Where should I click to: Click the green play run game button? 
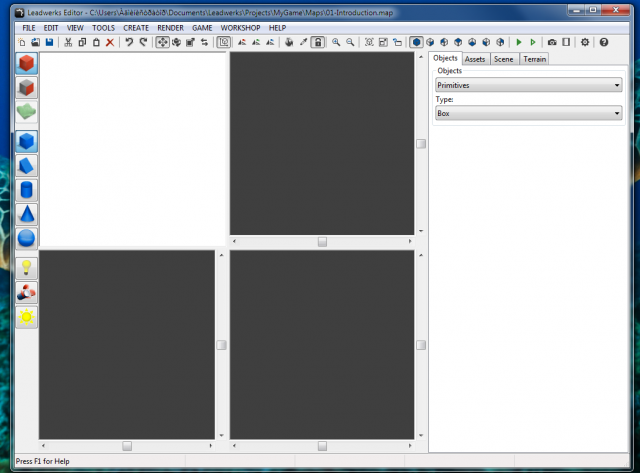tap(519, 43)
